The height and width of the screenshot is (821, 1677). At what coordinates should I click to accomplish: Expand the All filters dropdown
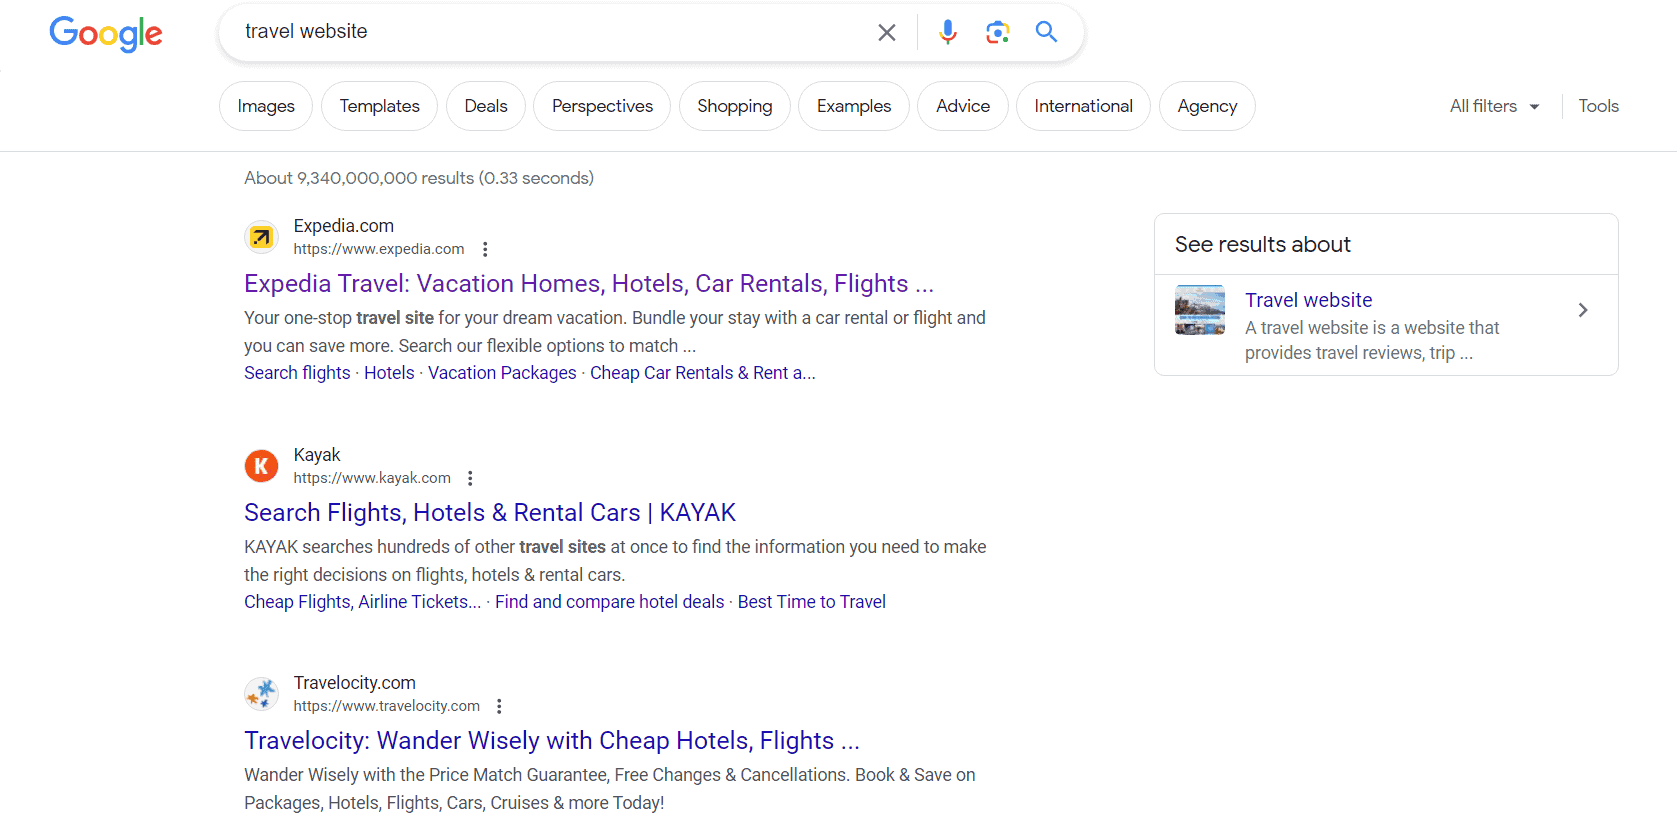tap(1495, 106)
